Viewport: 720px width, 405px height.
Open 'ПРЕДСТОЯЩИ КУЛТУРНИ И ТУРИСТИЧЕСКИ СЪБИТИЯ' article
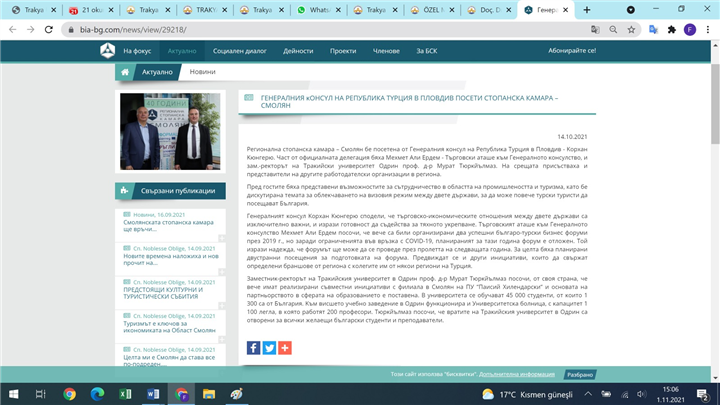(163, 293)
